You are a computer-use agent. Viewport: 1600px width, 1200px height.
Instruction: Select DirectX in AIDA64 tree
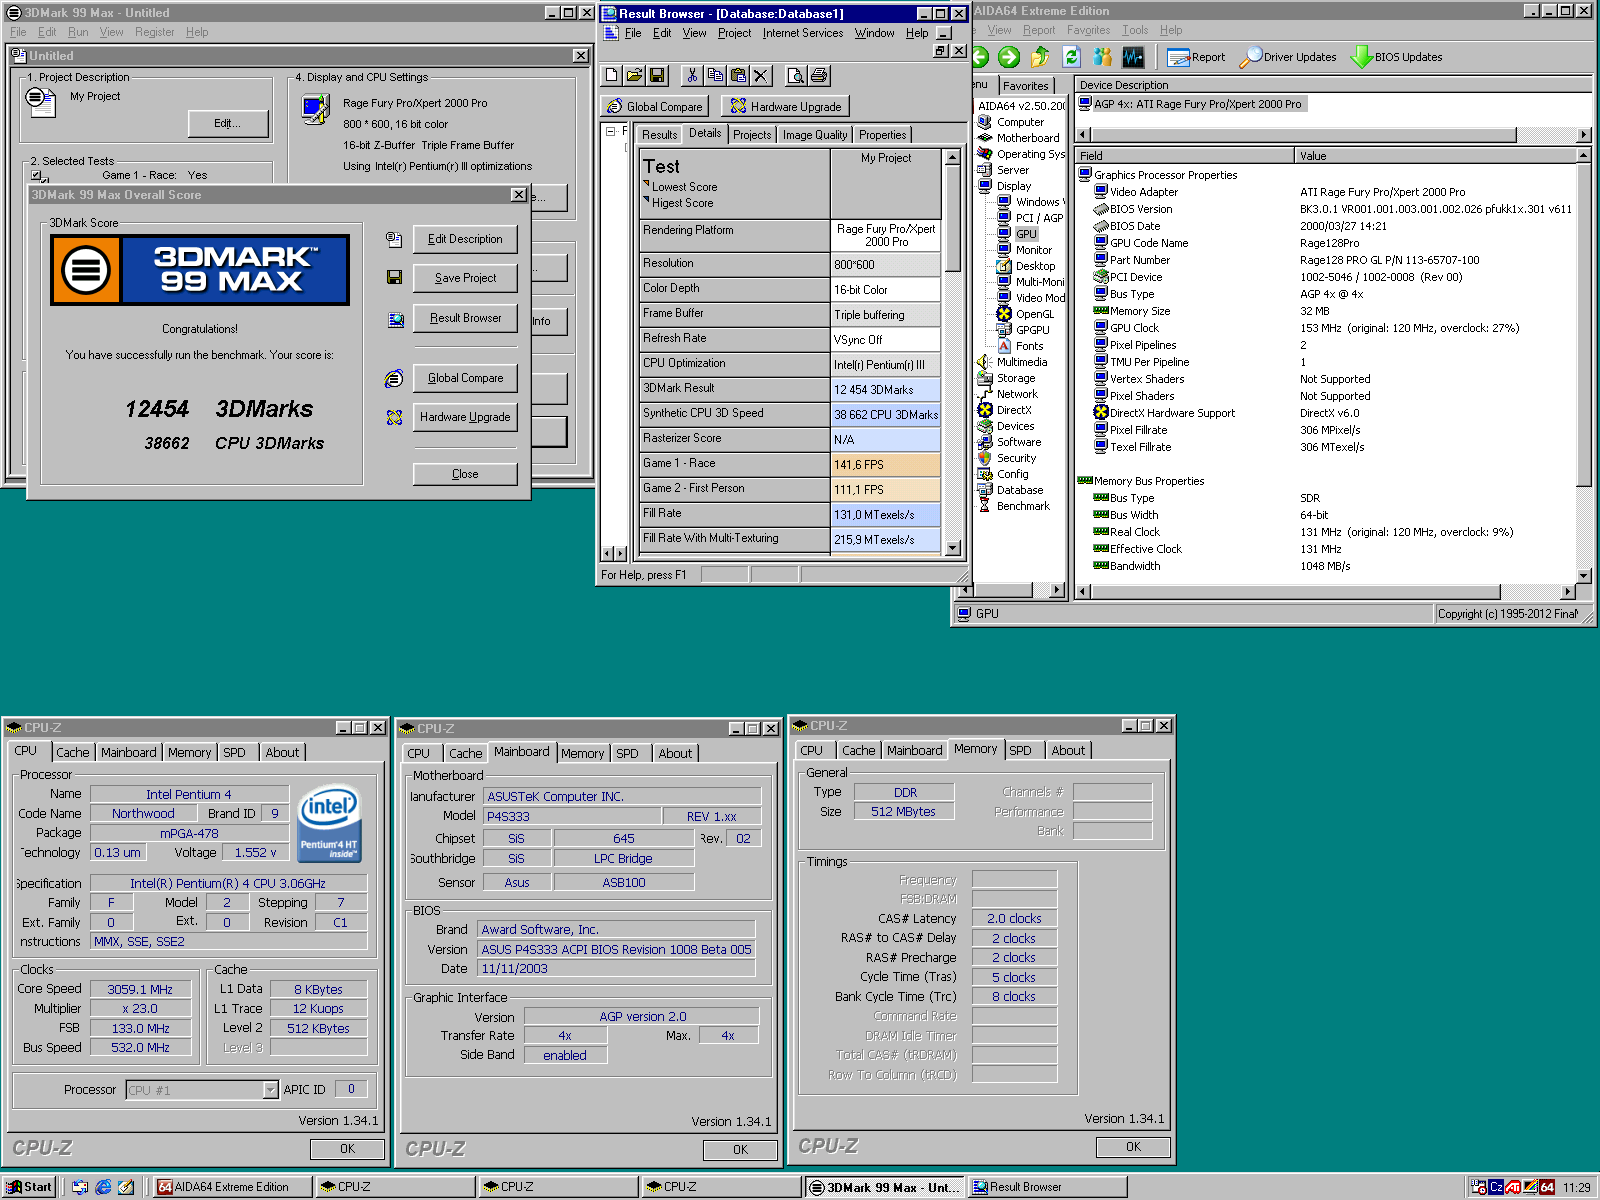coord(1013,410)
